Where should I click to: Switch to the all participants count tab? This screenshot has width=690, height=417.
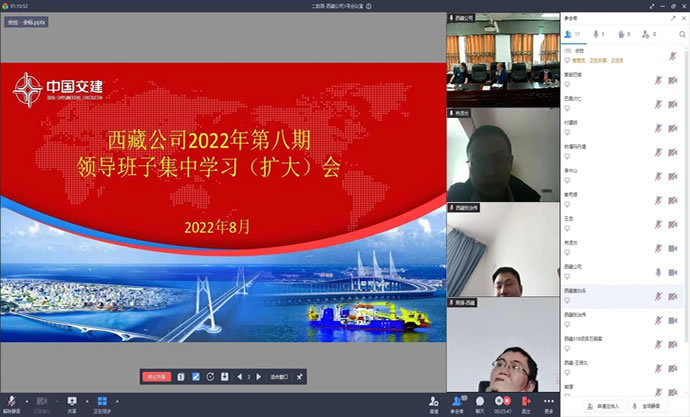tap(570, 34)
